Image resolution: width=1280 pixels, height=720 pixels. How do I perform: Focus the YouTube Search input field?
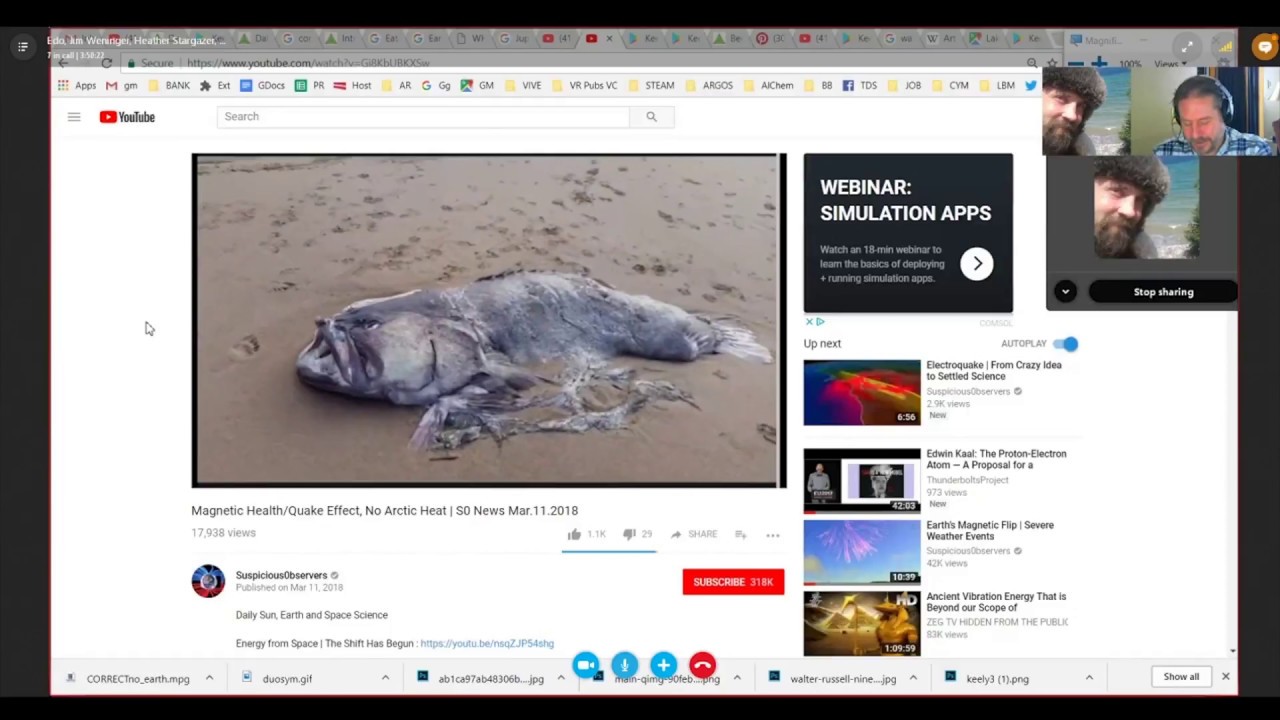[x=423, y=117]
